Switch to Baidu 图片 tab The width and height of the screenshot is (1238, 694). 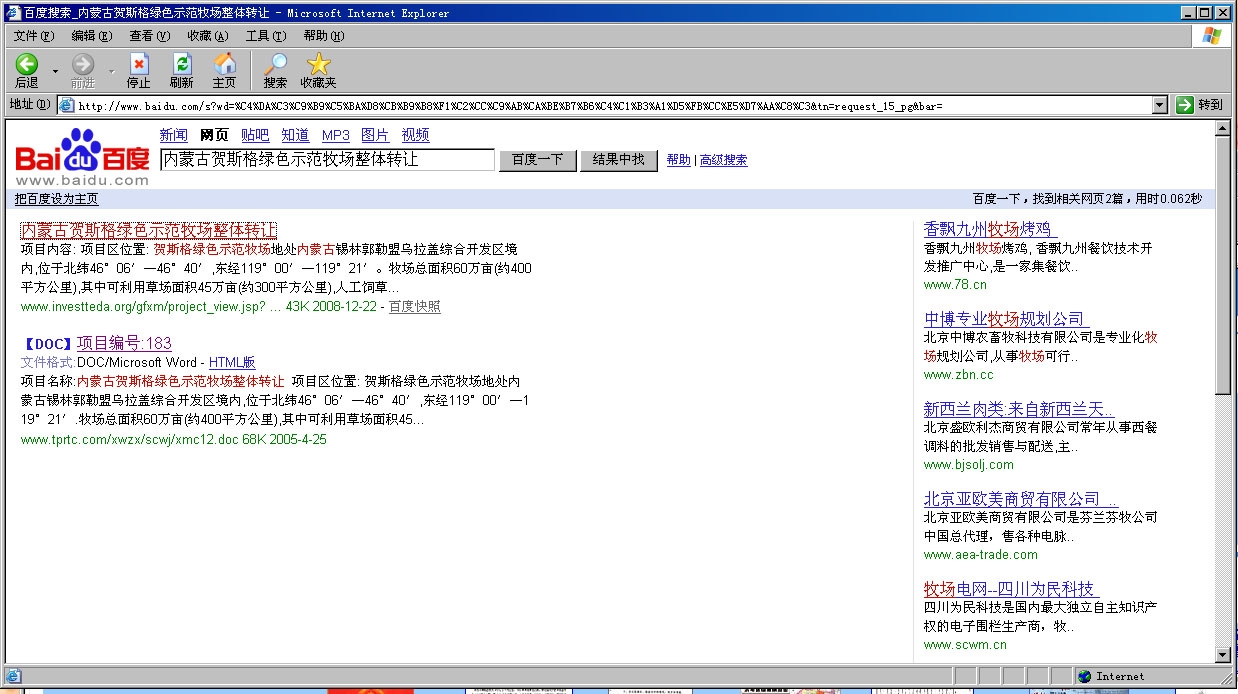point(375,135)
